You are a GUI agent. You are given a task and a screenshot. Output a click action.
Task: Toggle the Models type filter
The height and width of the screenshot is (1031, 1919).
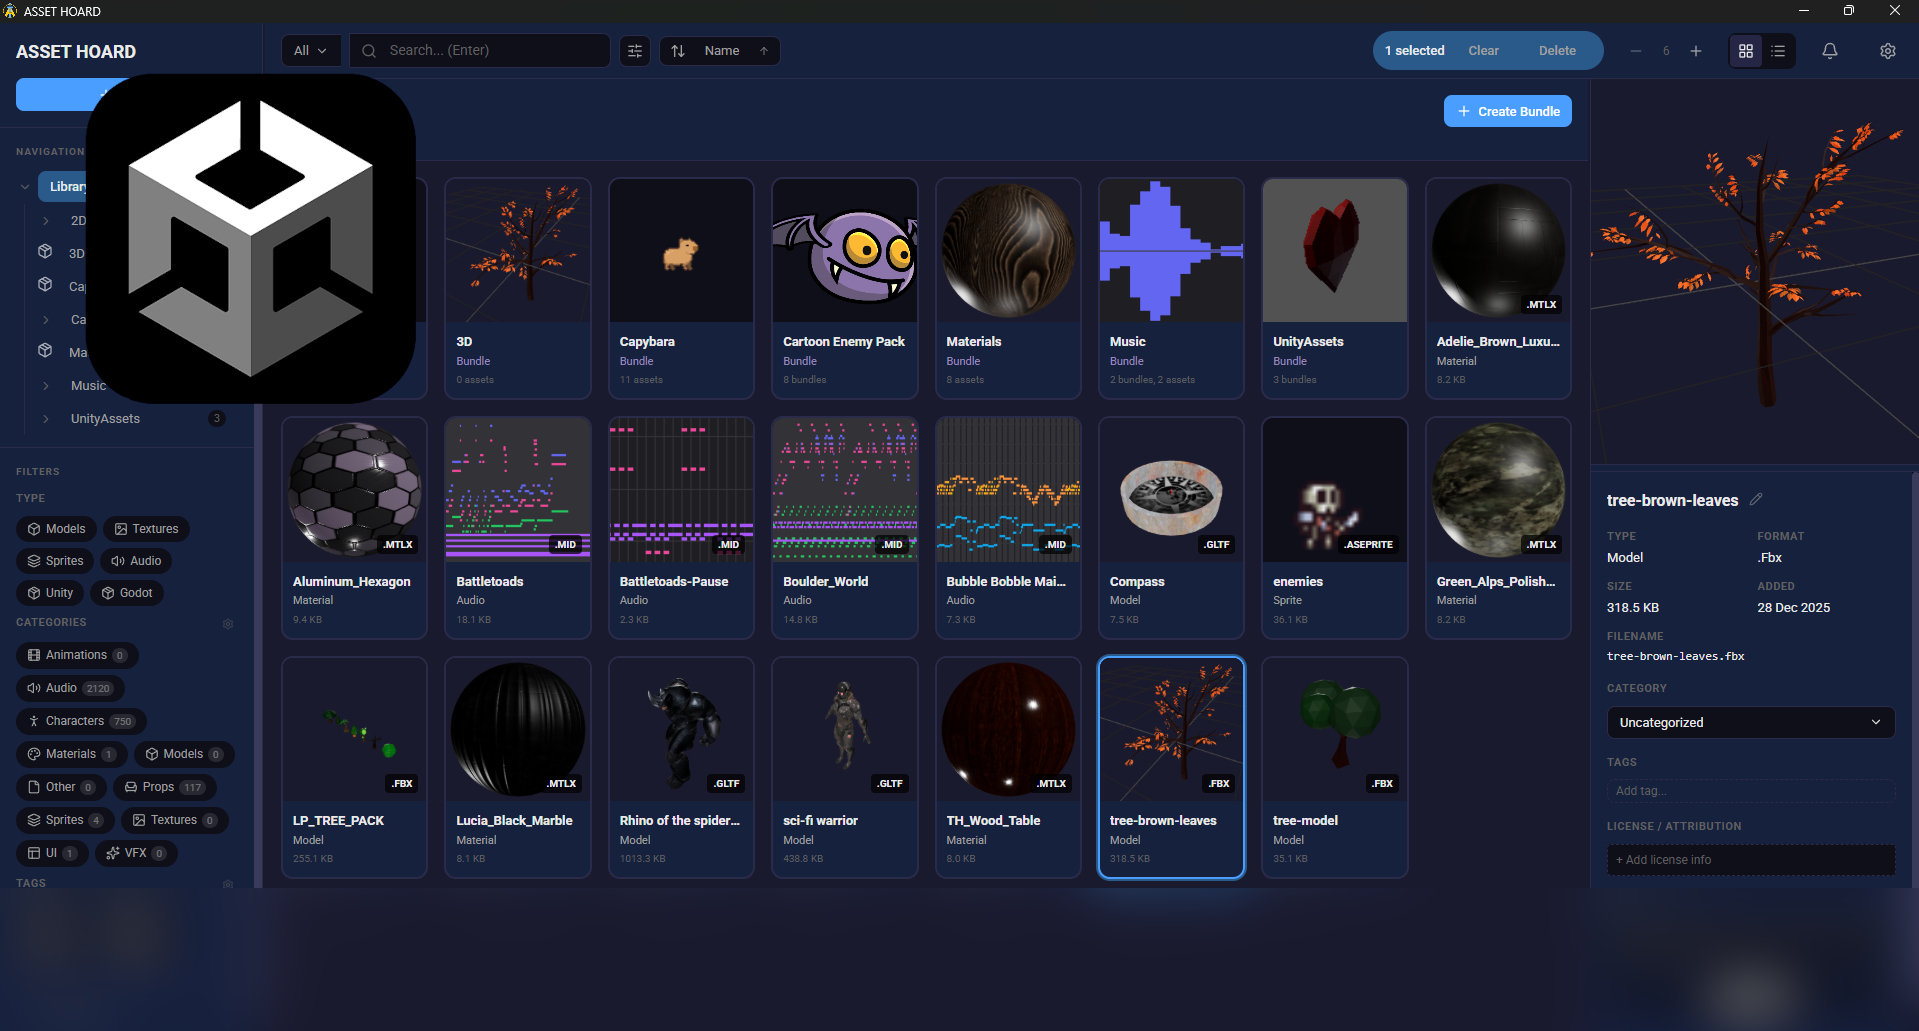56,529
